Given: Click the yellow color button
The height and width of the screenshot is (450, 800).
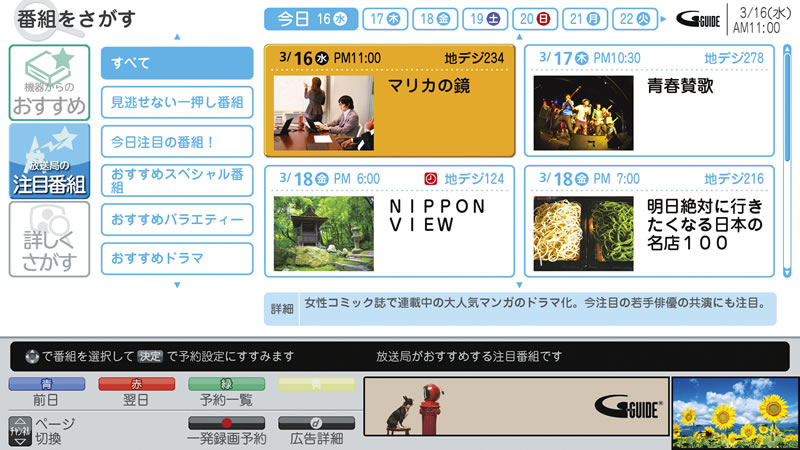Looking at the screenshot, I should click(316, 384).
